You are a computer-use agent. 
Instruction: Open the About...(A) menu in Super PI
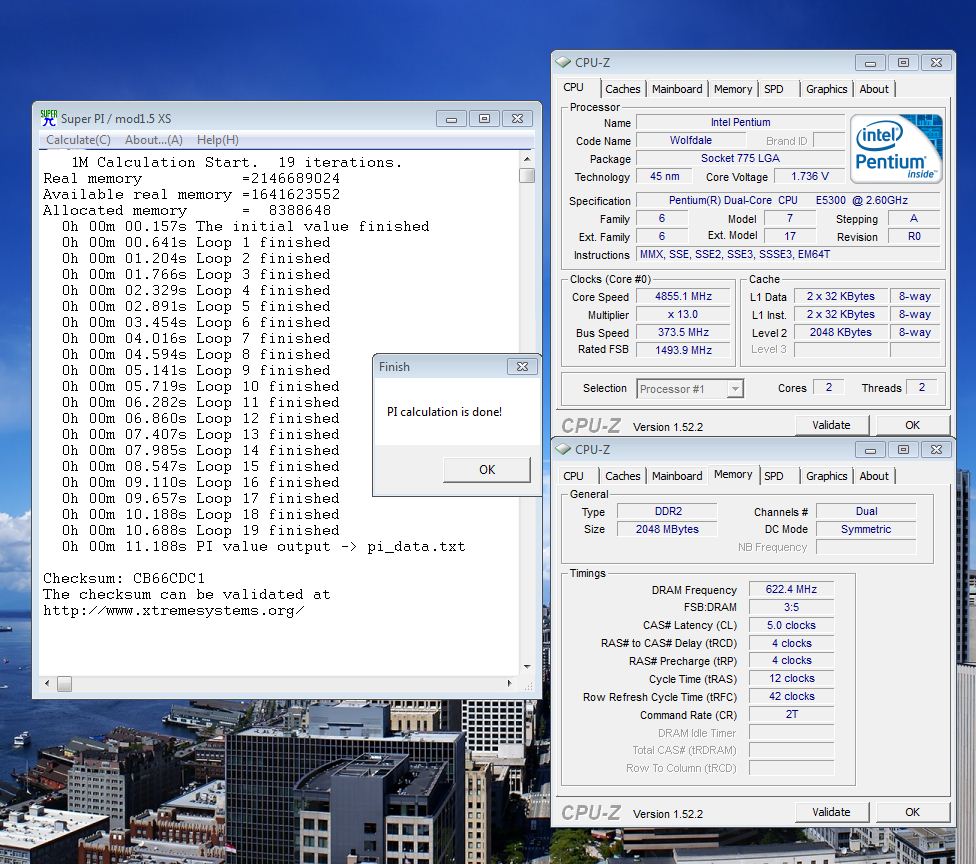pos(154,140)
